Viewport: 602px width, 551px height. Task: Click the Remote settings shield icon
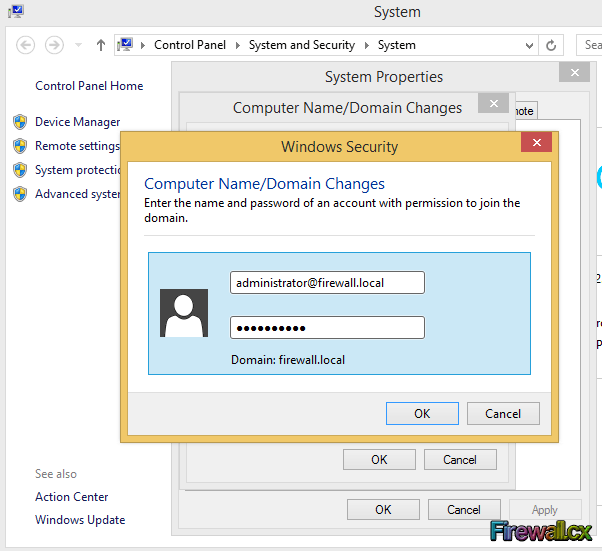pyautogui.click(x=20, y=146)
